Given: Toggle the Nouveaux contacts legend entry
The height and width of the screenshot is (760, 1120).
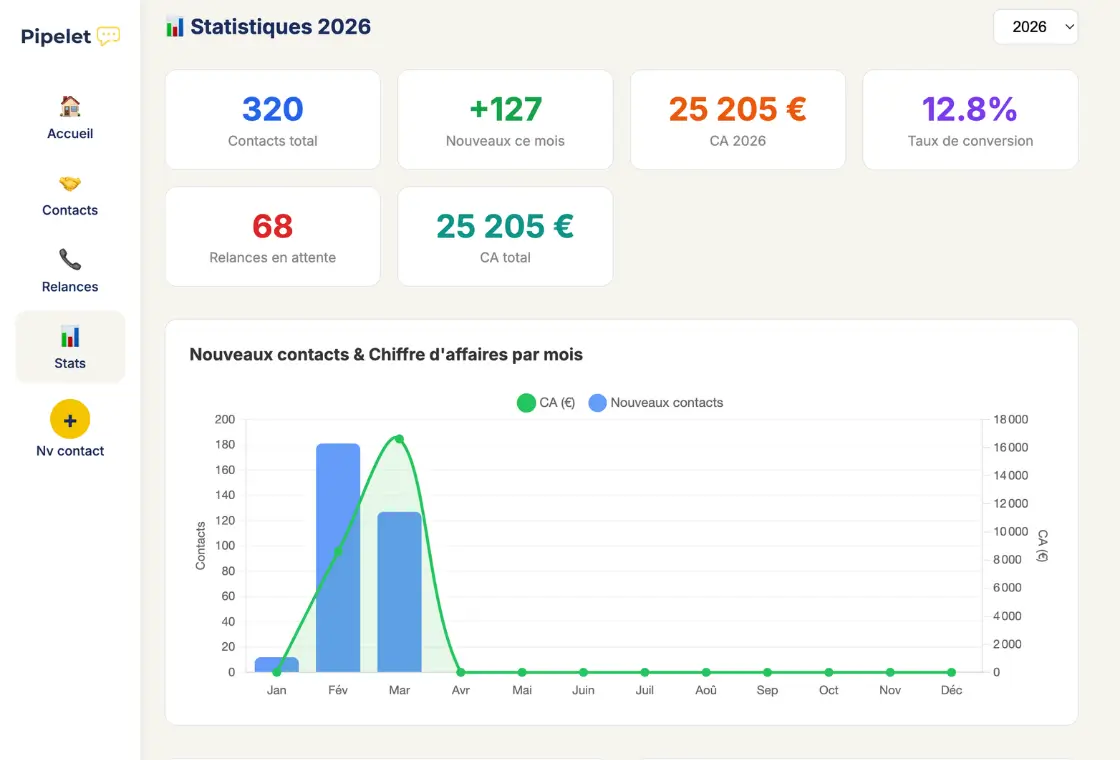Looking at the screenshot, I should 655,402.
